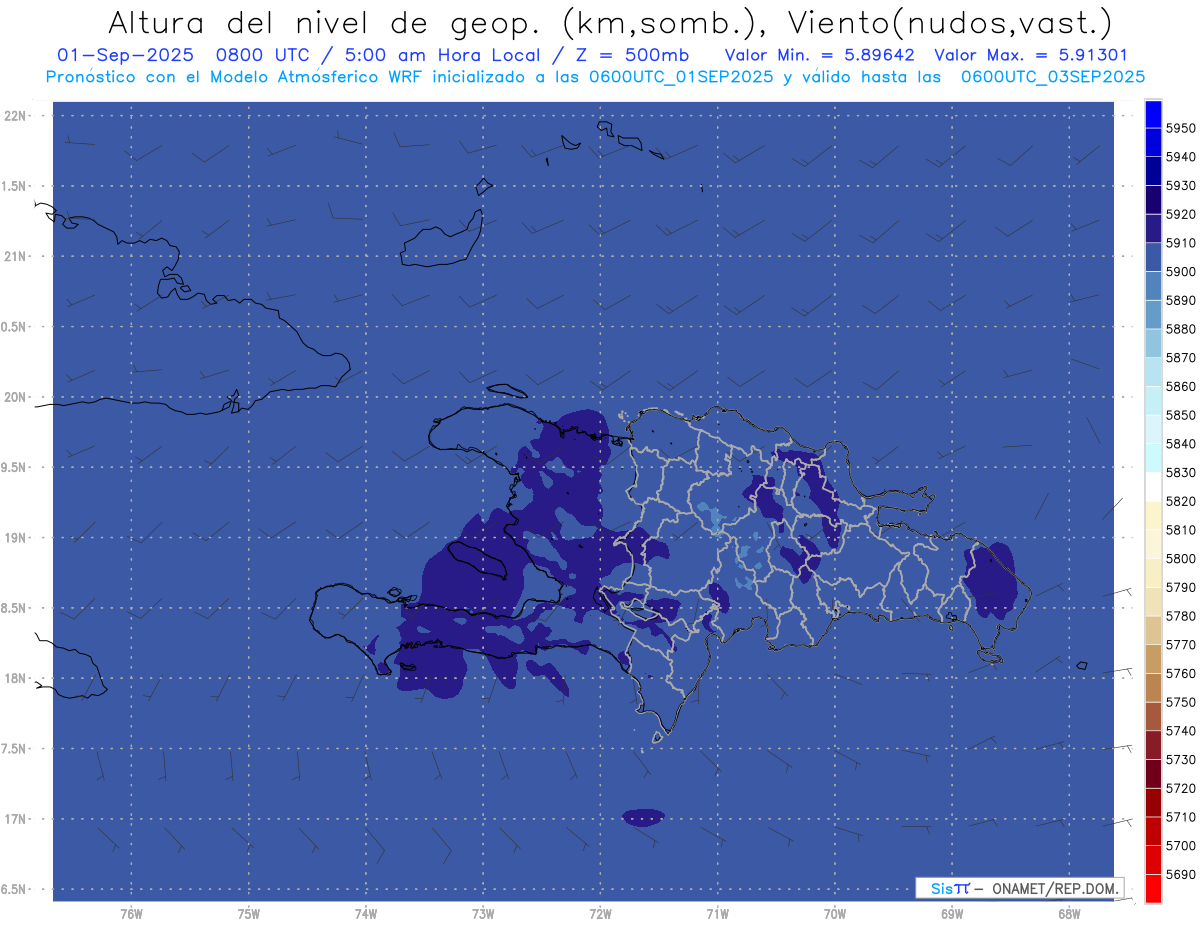Click the 76W longitude label

click(131, 913)
